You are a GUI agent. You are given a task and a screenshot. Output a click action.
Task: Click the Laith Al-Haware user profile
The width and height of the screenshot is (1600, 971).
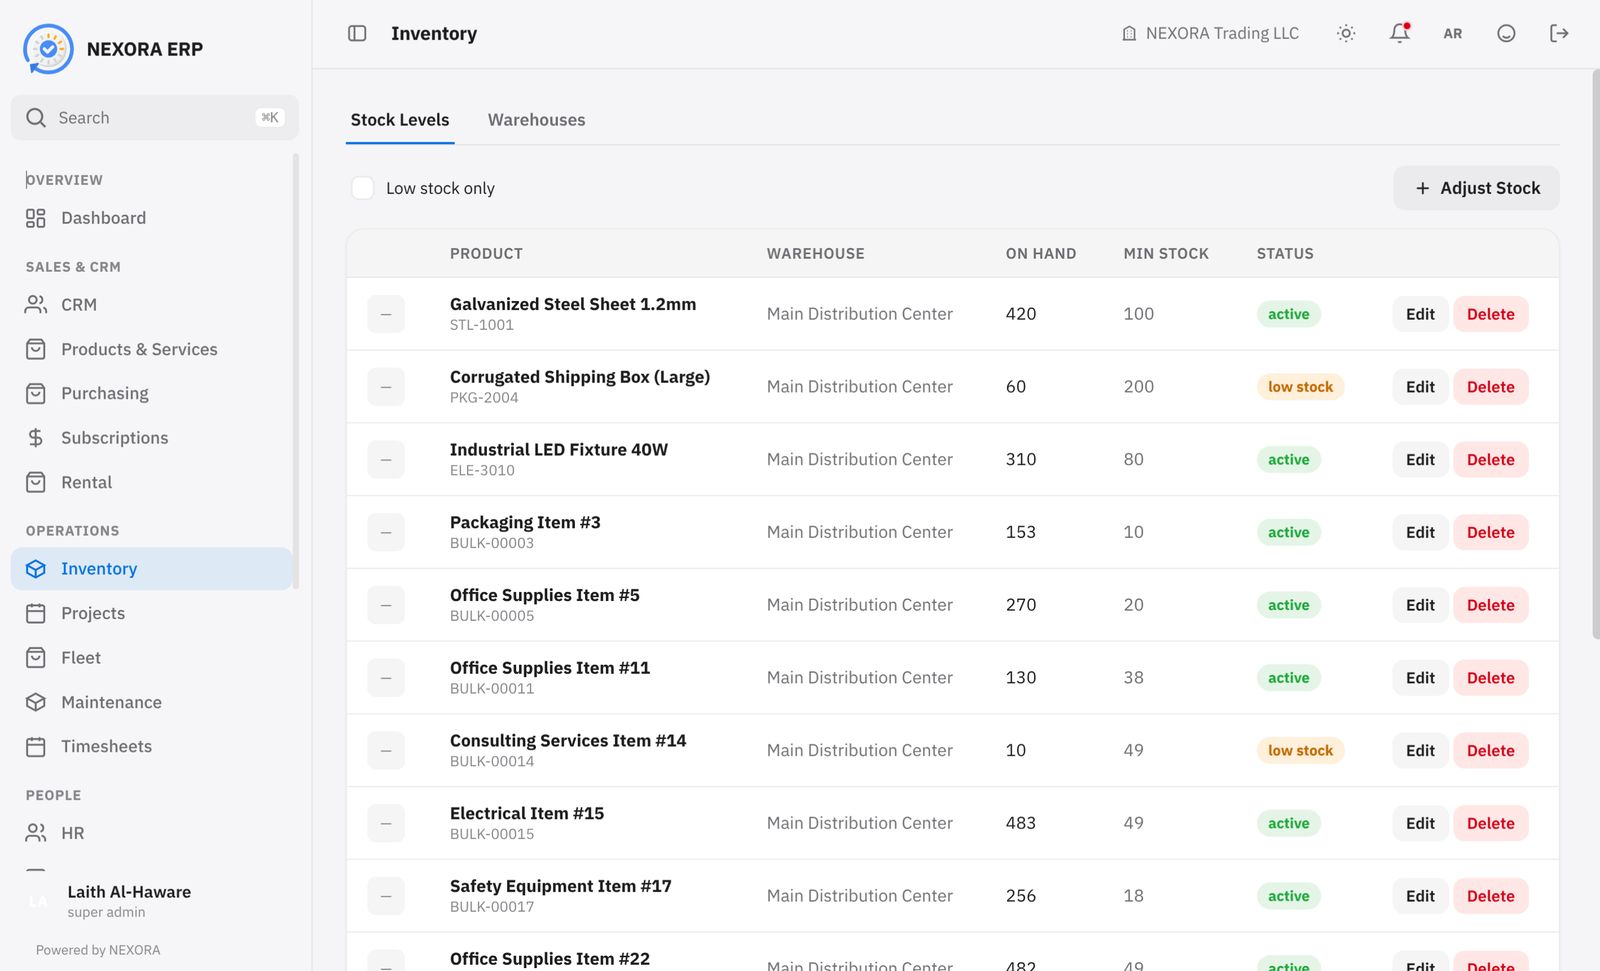point(155,901)
